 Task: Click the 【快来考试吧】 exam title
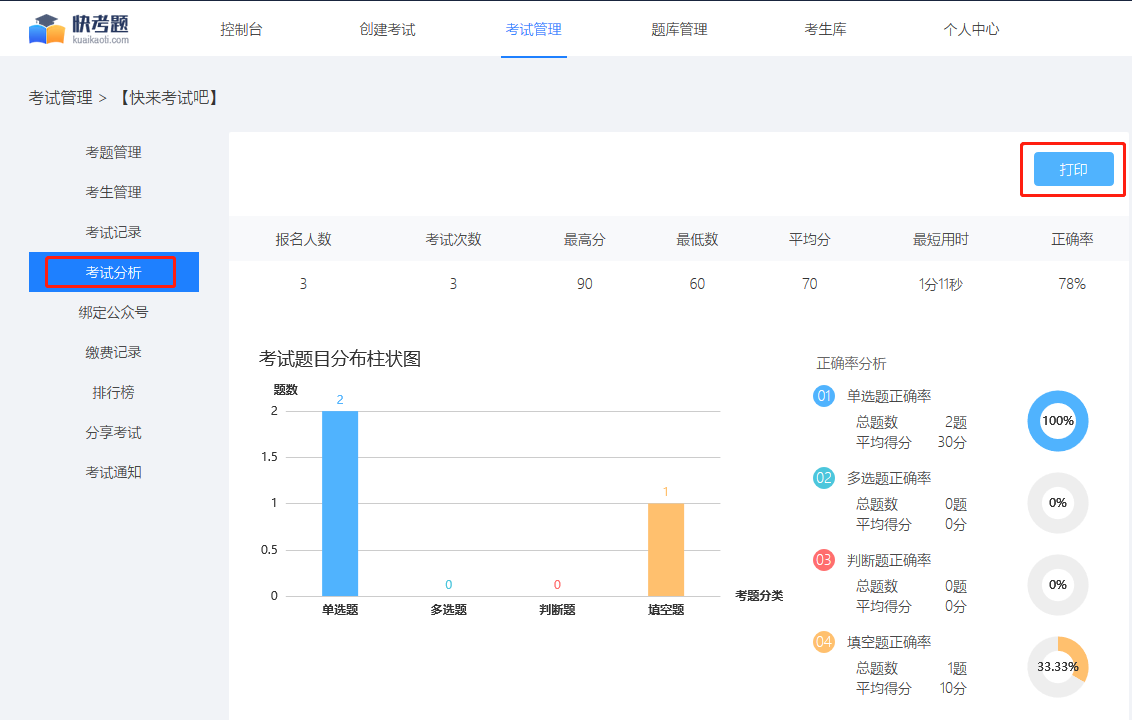click(x=169, y=97)
